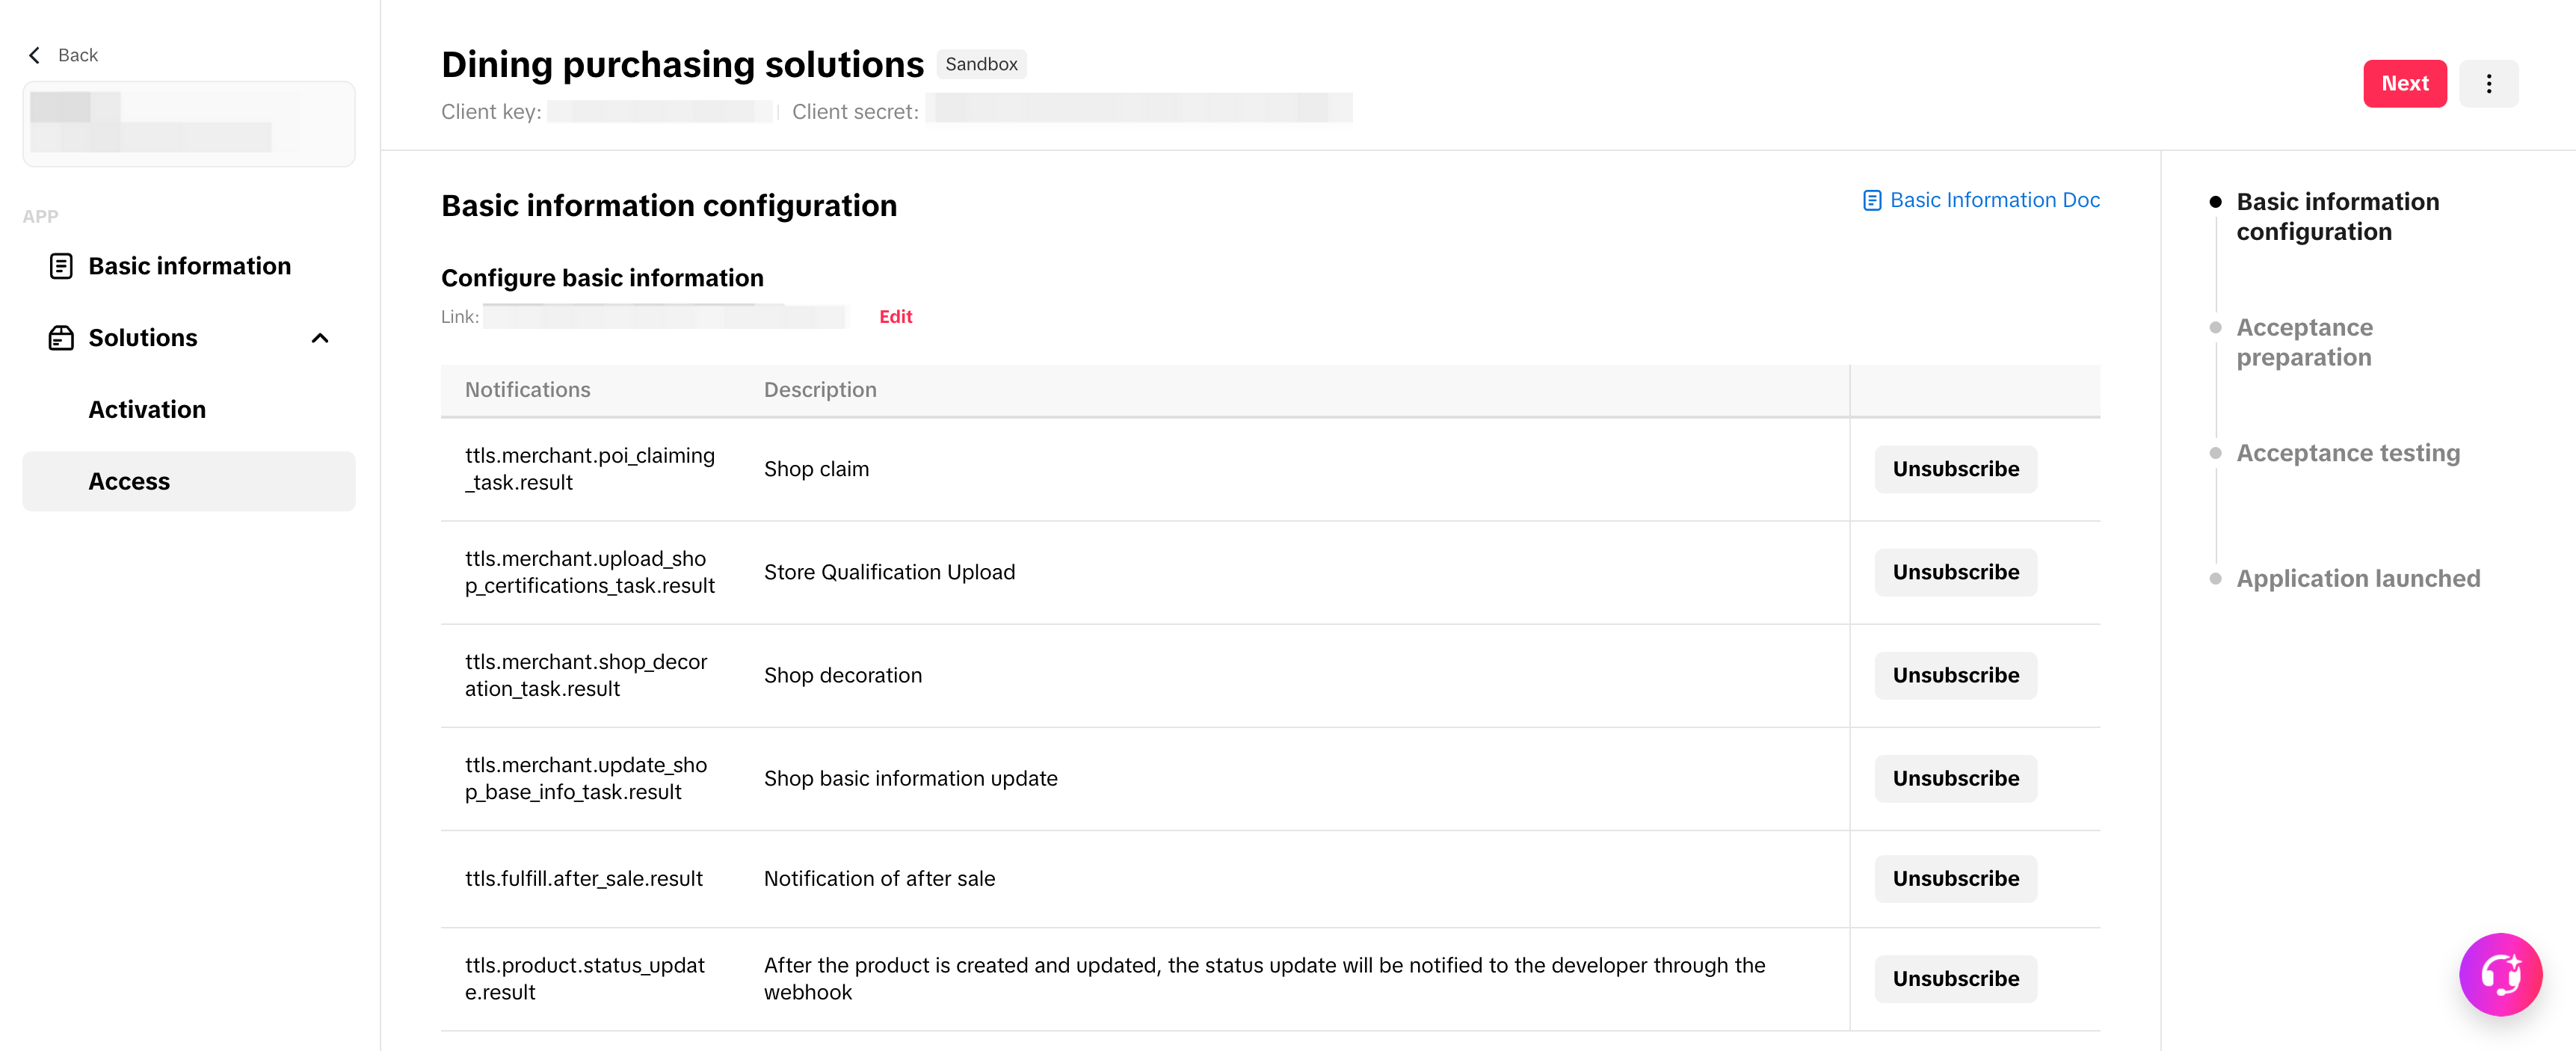Select the Access menu item

pyautogui.click(x=129, y=482)
